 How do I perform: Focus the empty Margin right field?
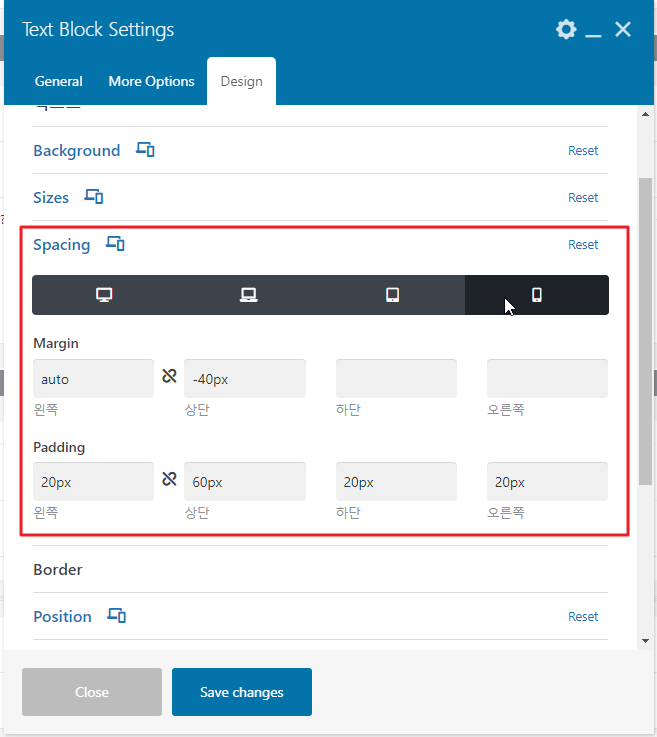point(548,379)
